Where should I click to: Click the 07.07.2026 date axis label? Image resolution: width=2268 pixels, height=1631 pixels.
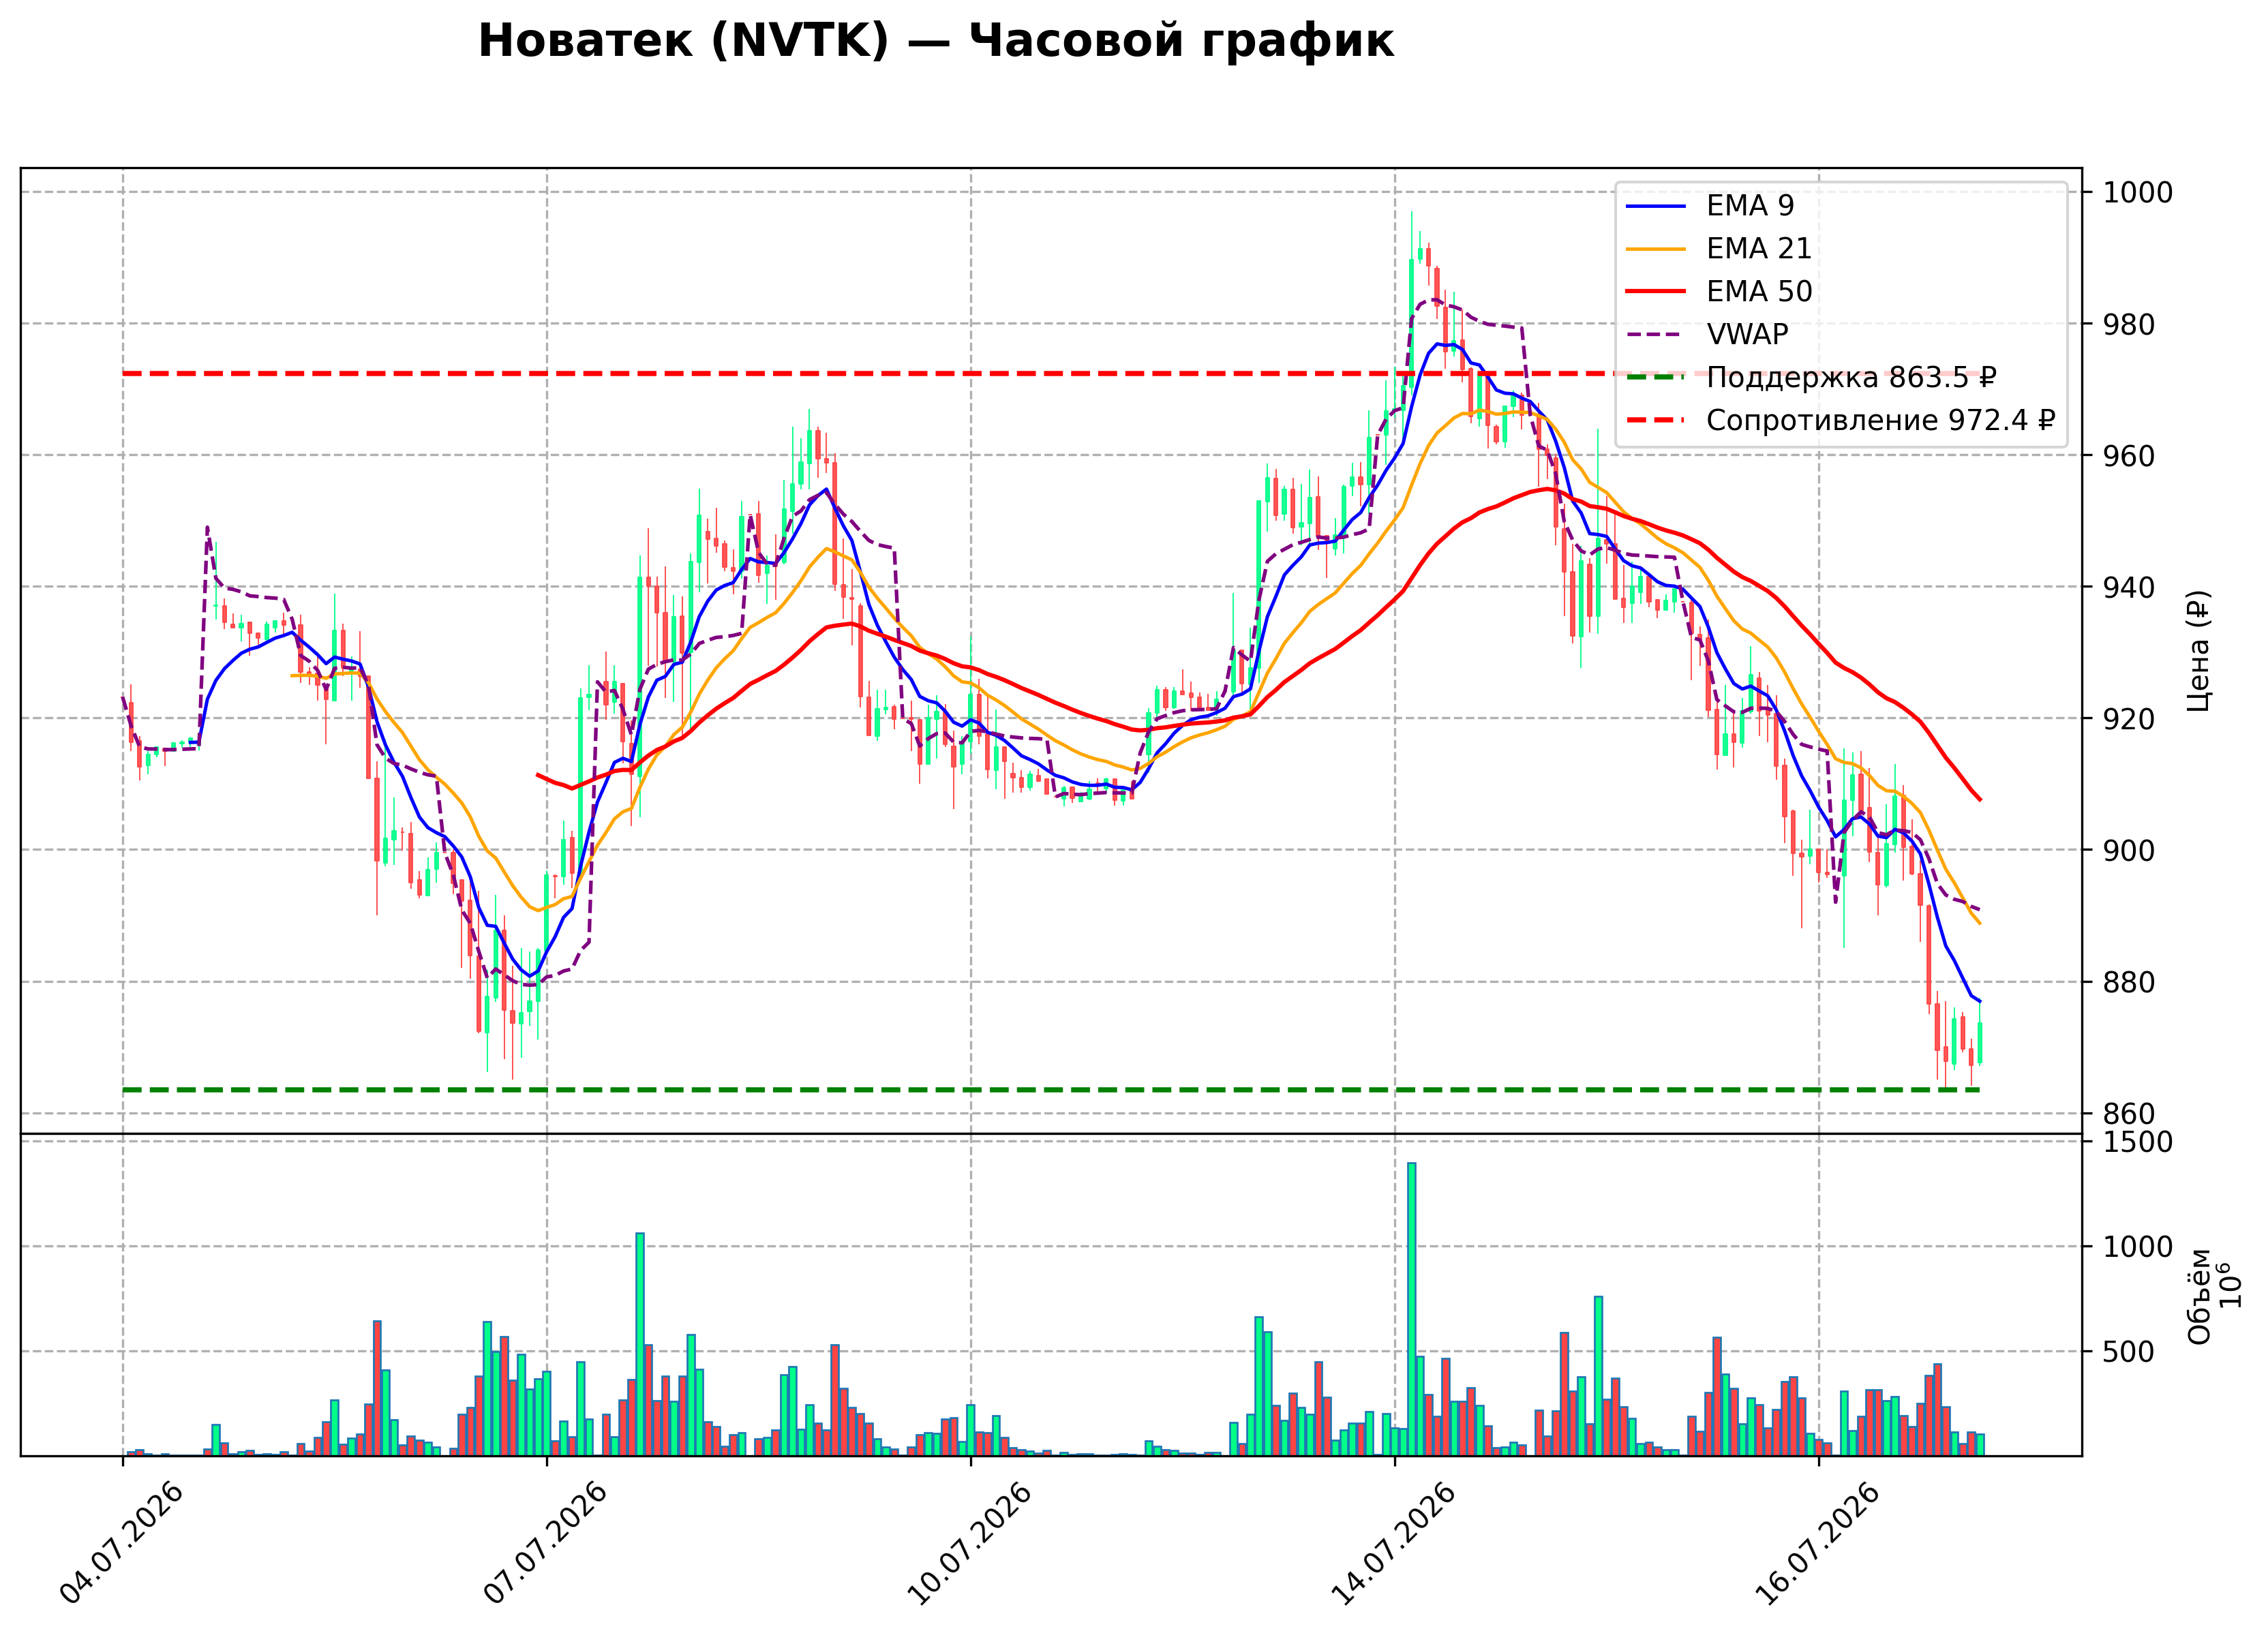pos(546,1544)
